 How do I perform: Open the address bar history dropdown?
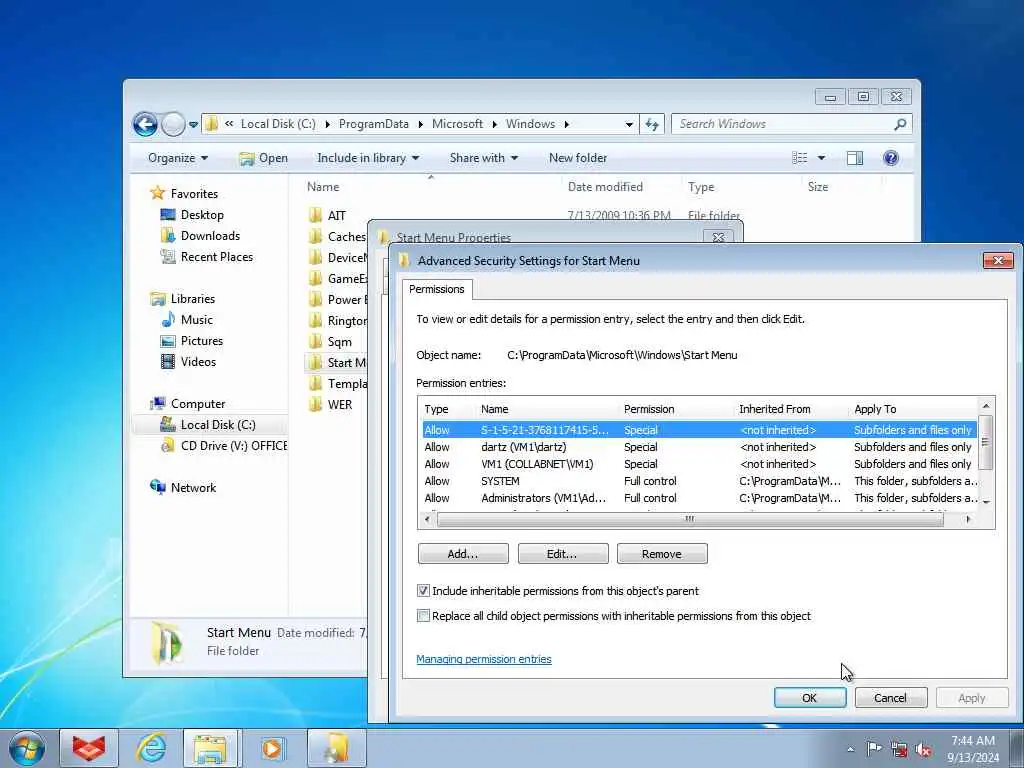pyautogui.click(x=629, y=124)
